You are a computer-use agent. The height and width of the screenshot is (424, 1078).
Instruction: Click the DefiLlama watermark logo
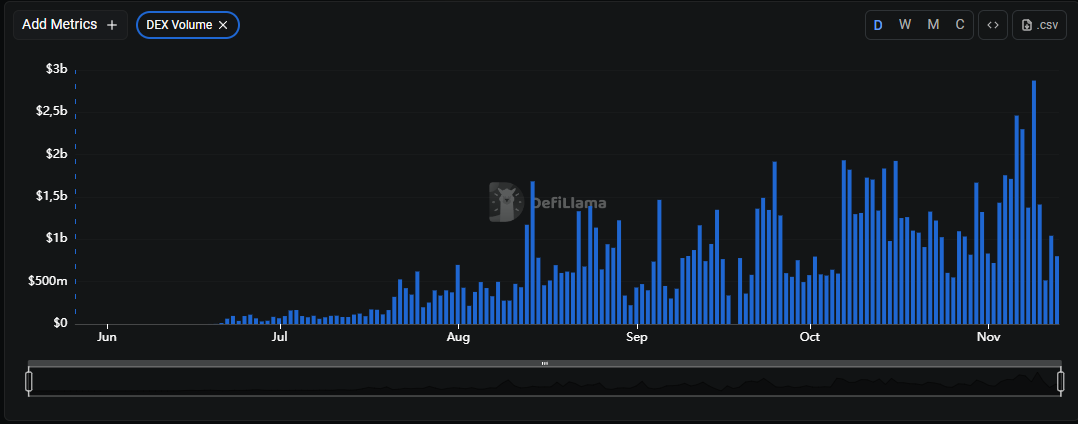(508, 202)
